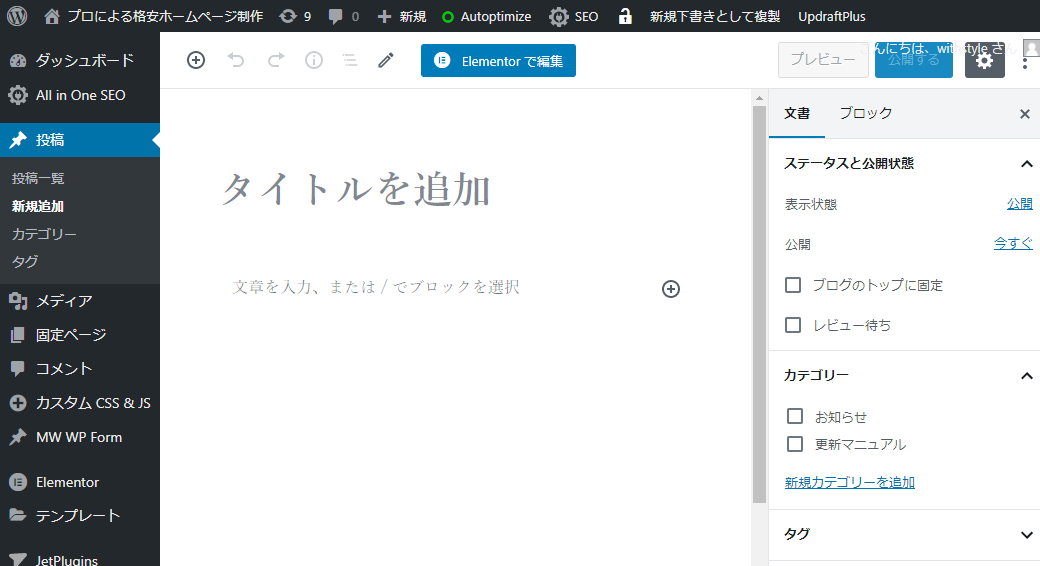Select the pencil edit tool icon
The height and width of the screenshot is (566, 1040).
385,60
